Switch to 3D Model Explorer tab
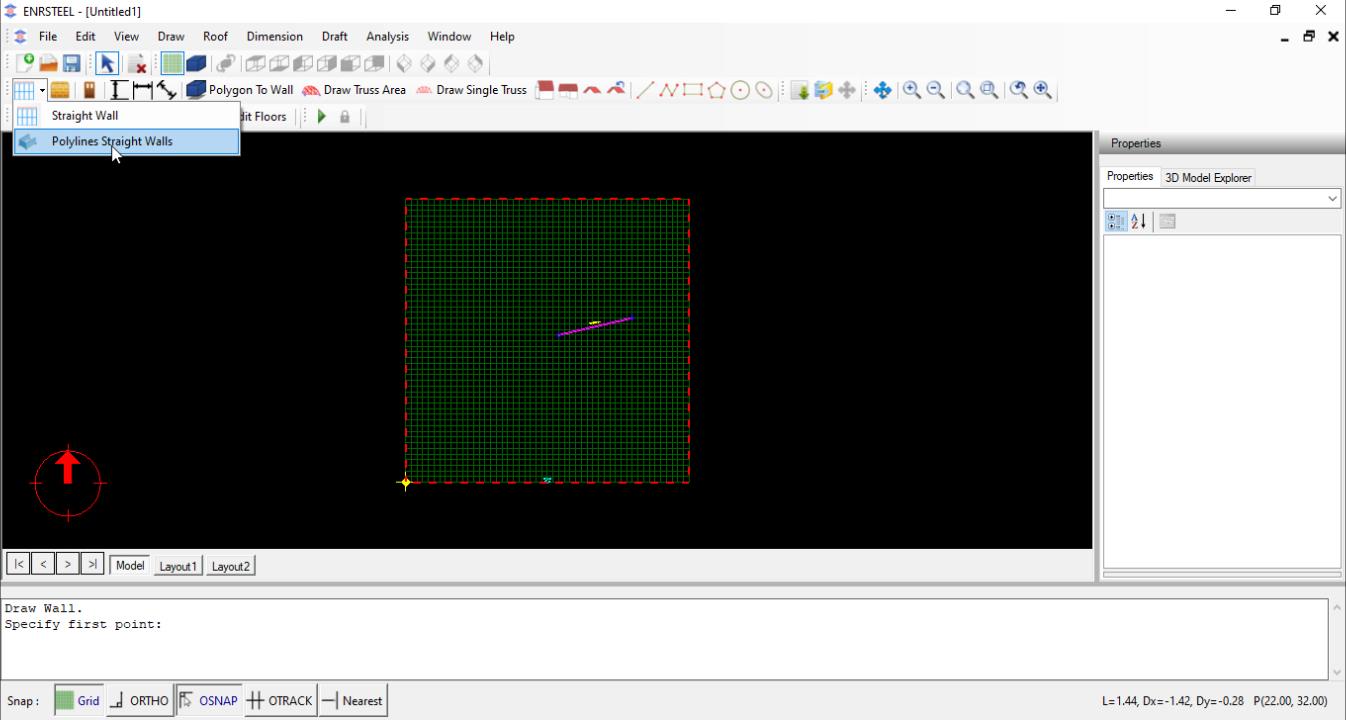 pyautogui.click(x=1207, y=178)
